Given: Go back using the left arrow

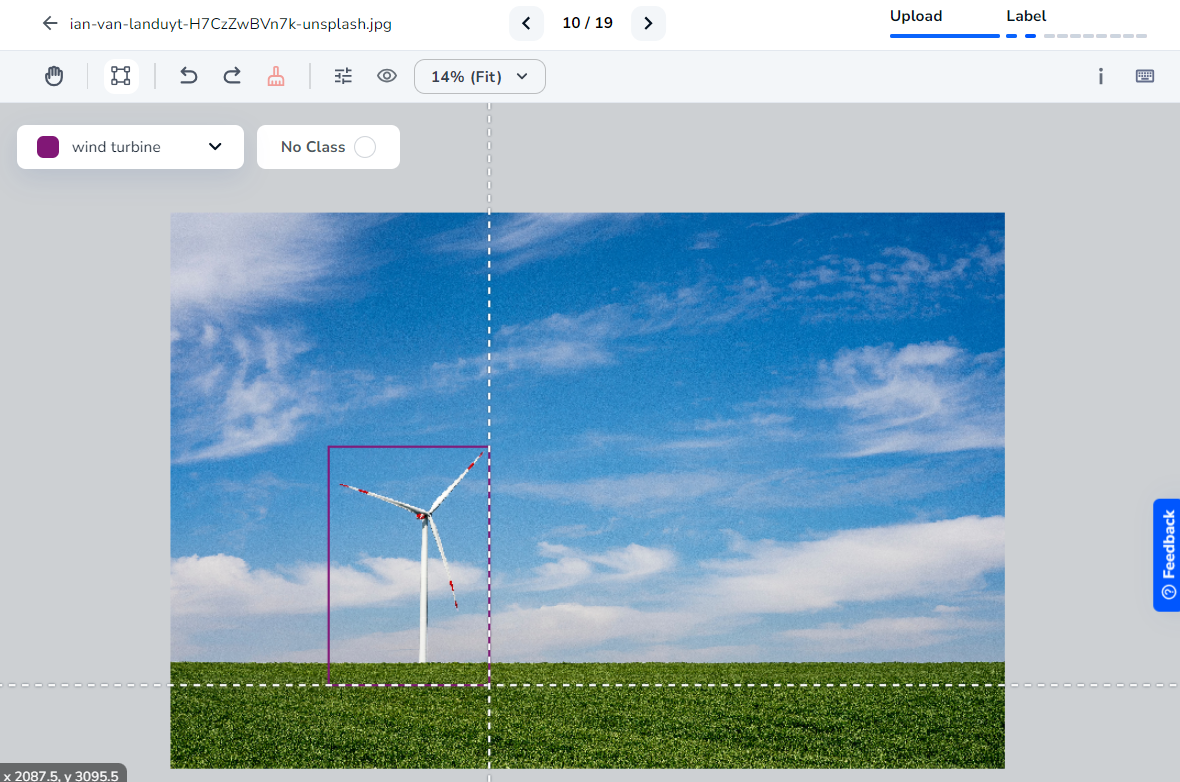Looking at the screenshot, I should (x=50, y=23).
